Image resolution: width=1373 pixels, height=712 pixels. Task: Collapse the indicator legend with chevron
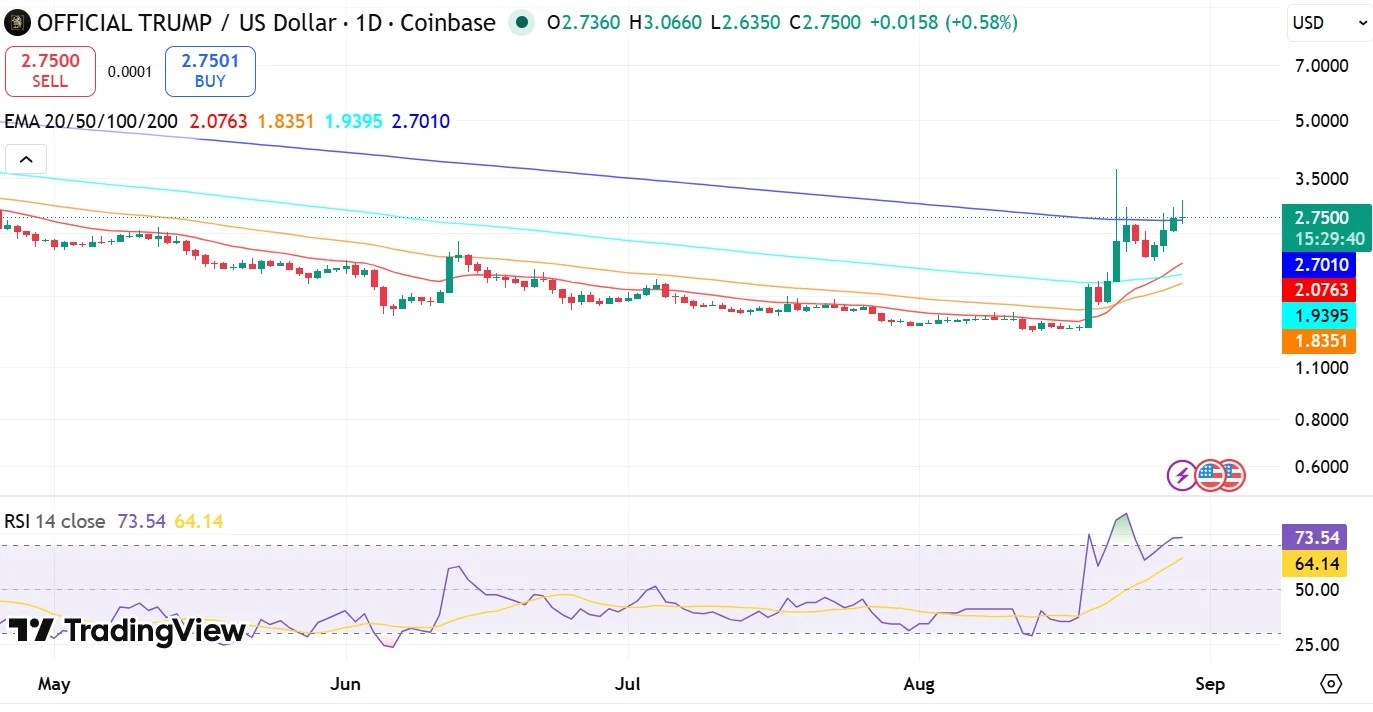click(26, 159)
